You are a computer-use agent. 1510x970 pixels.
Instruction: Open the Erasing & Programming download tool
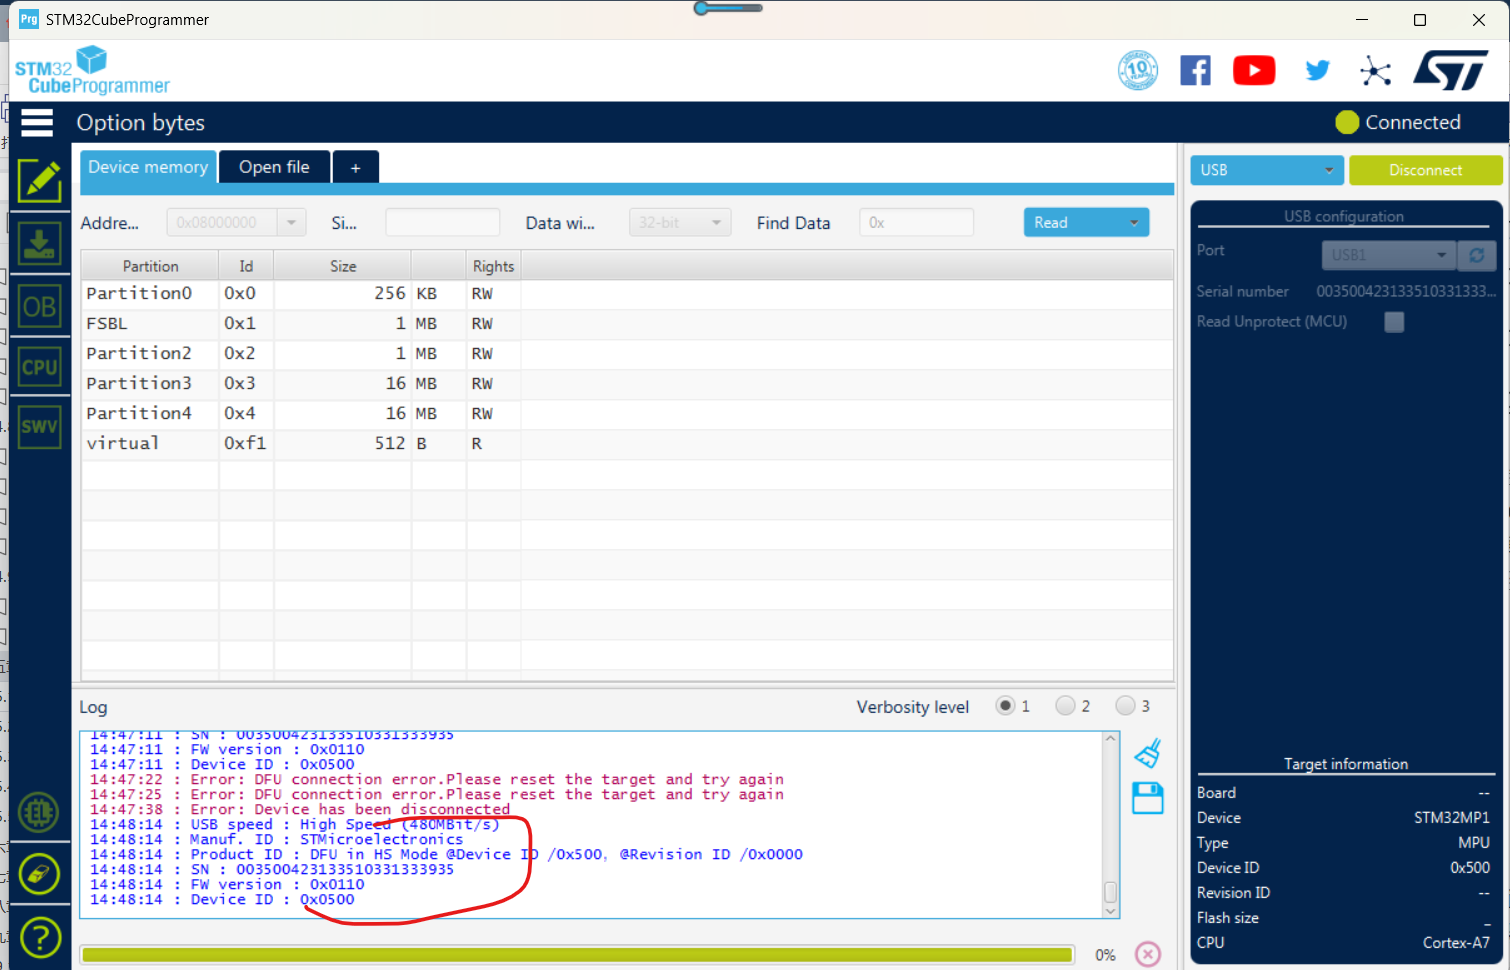click(40, 243)
